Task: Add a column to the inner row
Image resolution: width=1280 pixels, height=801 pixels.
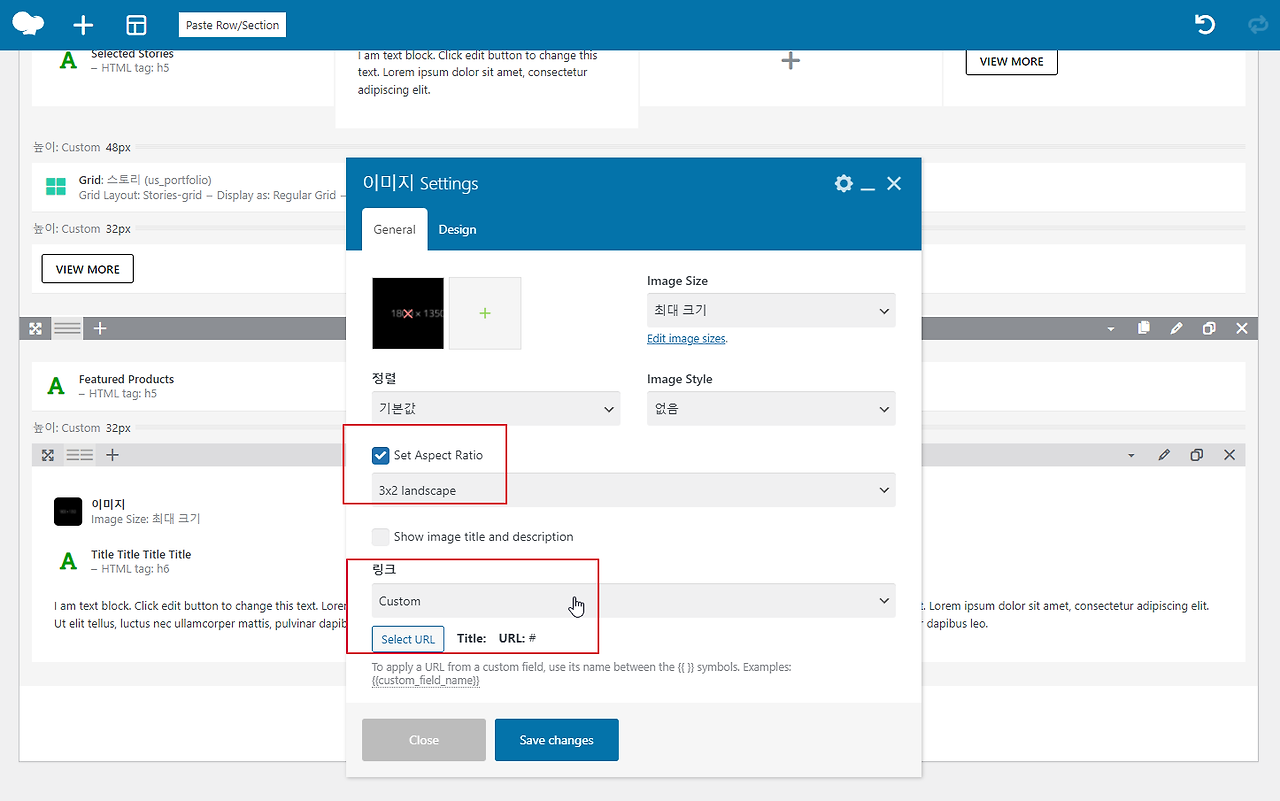Action: [x=112, y=455]
